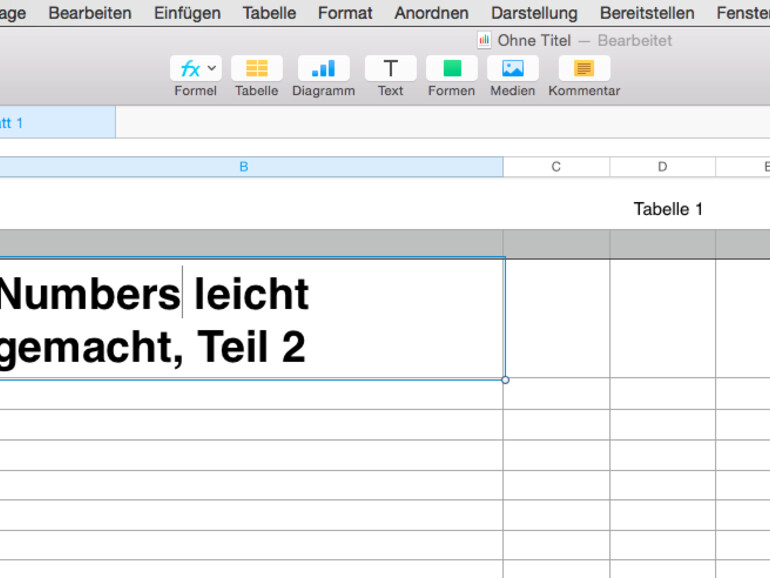
Task: Select column C header
Action: tap(556, 167)
